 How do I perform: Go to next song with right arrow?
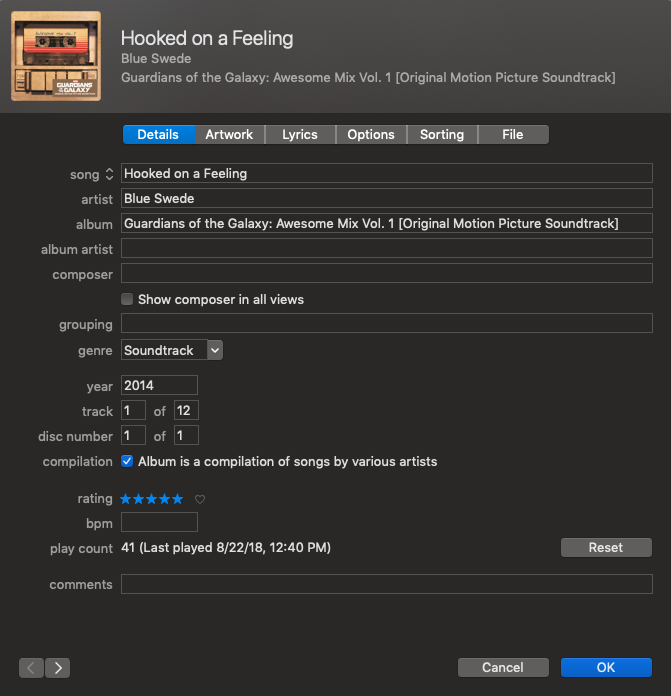pos(58,667)
